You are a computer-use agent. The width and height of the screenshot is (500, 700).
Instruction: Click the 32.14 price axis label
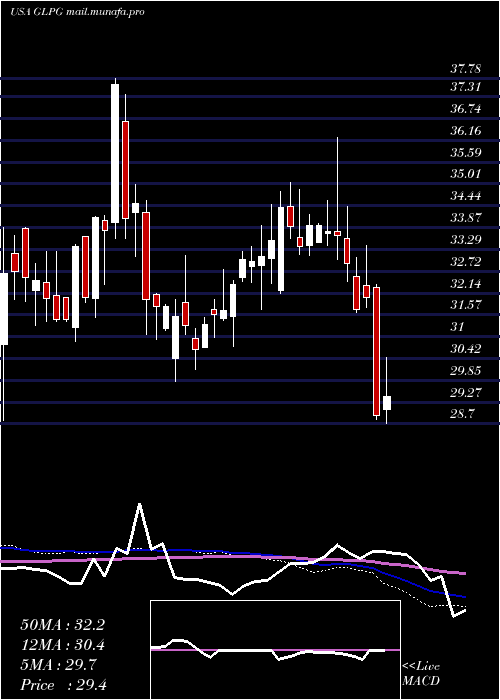pyautogui.click(x=465, y=283)
